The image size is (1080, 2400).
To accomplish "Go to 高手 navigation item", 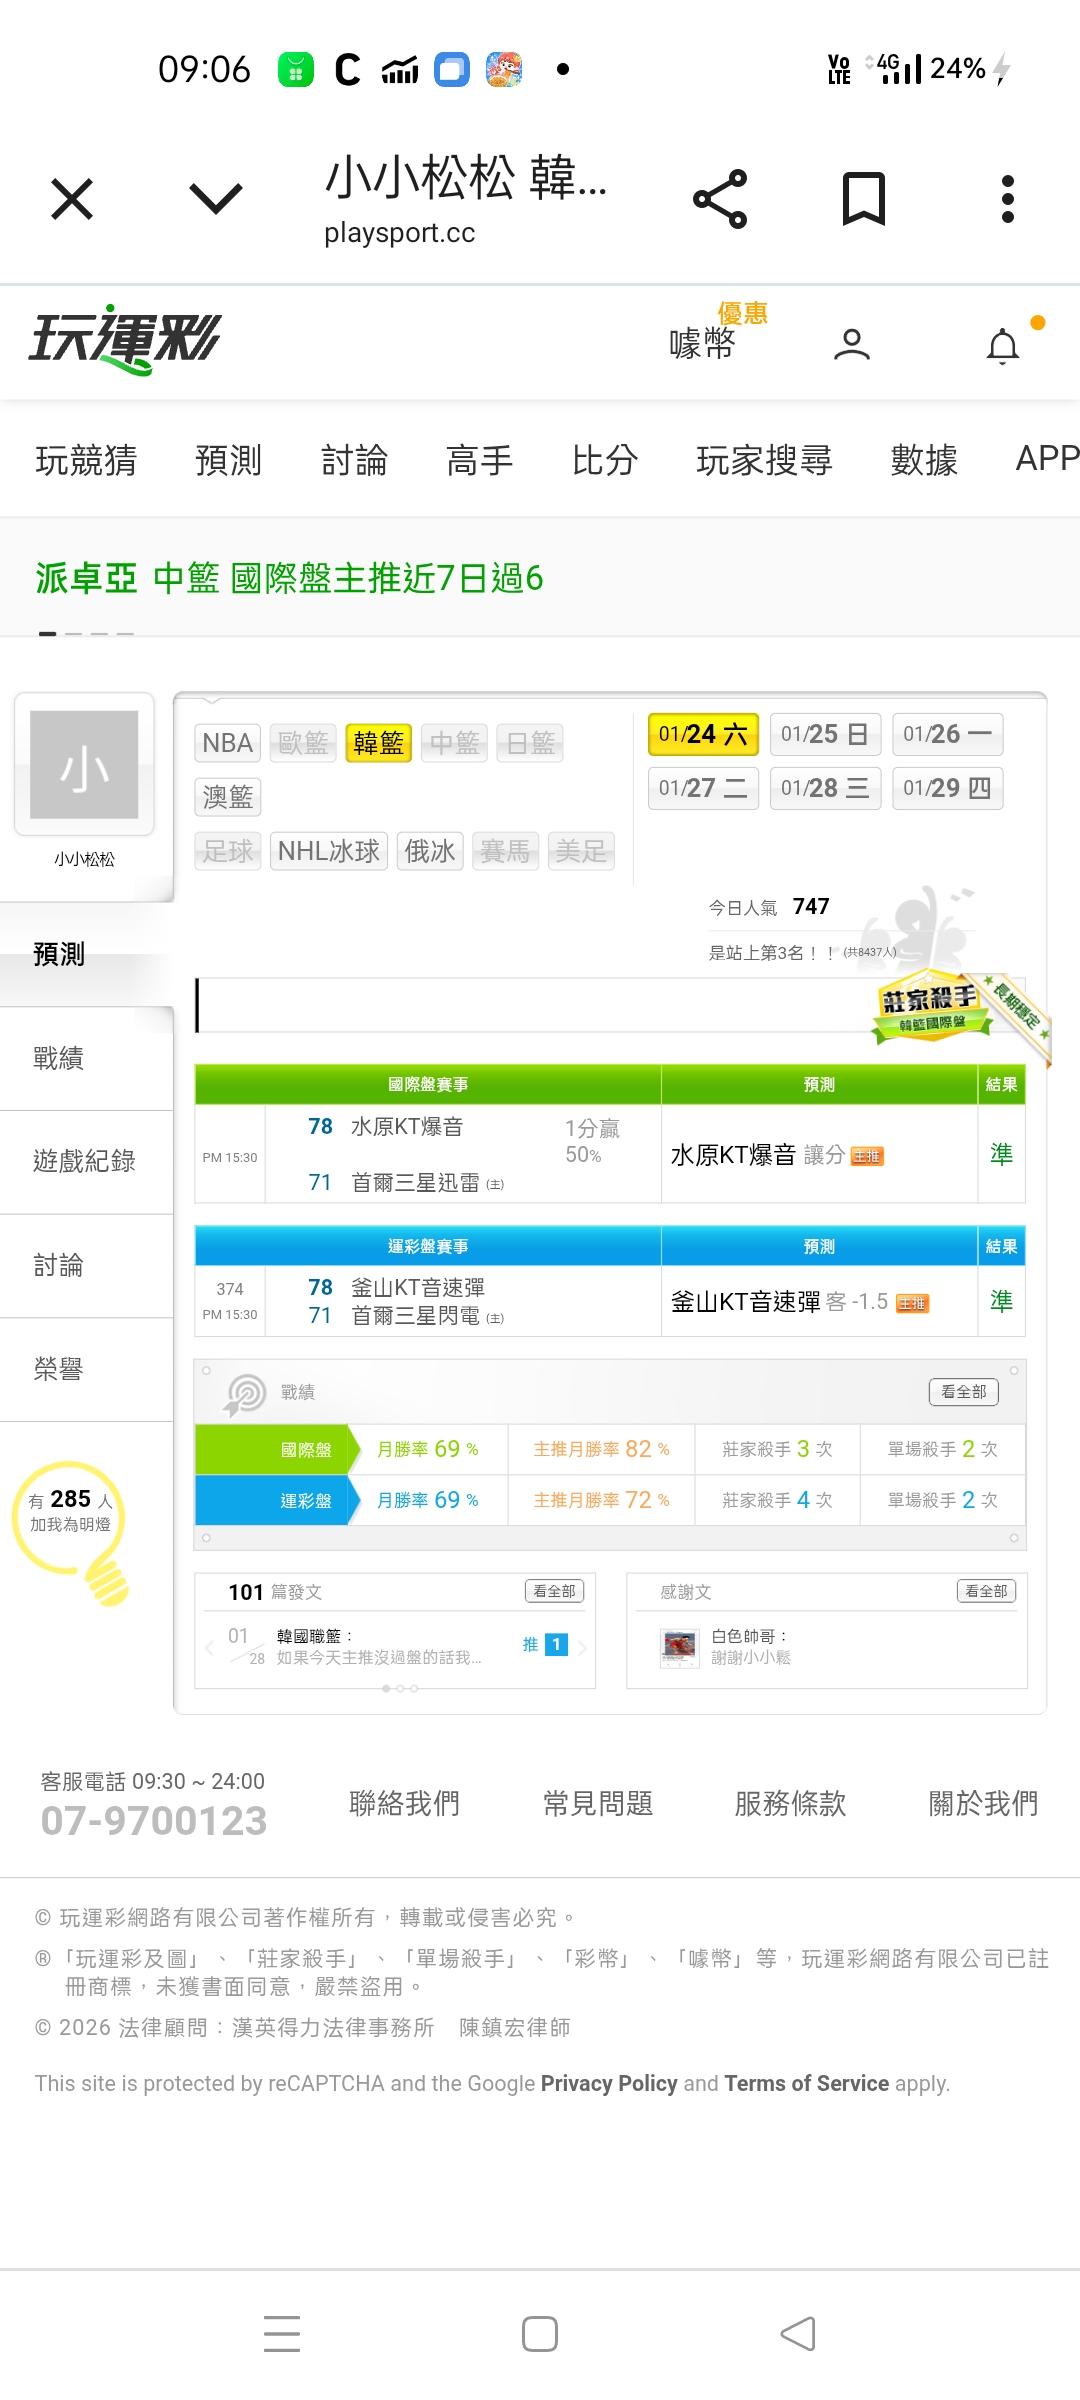I will tap(479, 460).
